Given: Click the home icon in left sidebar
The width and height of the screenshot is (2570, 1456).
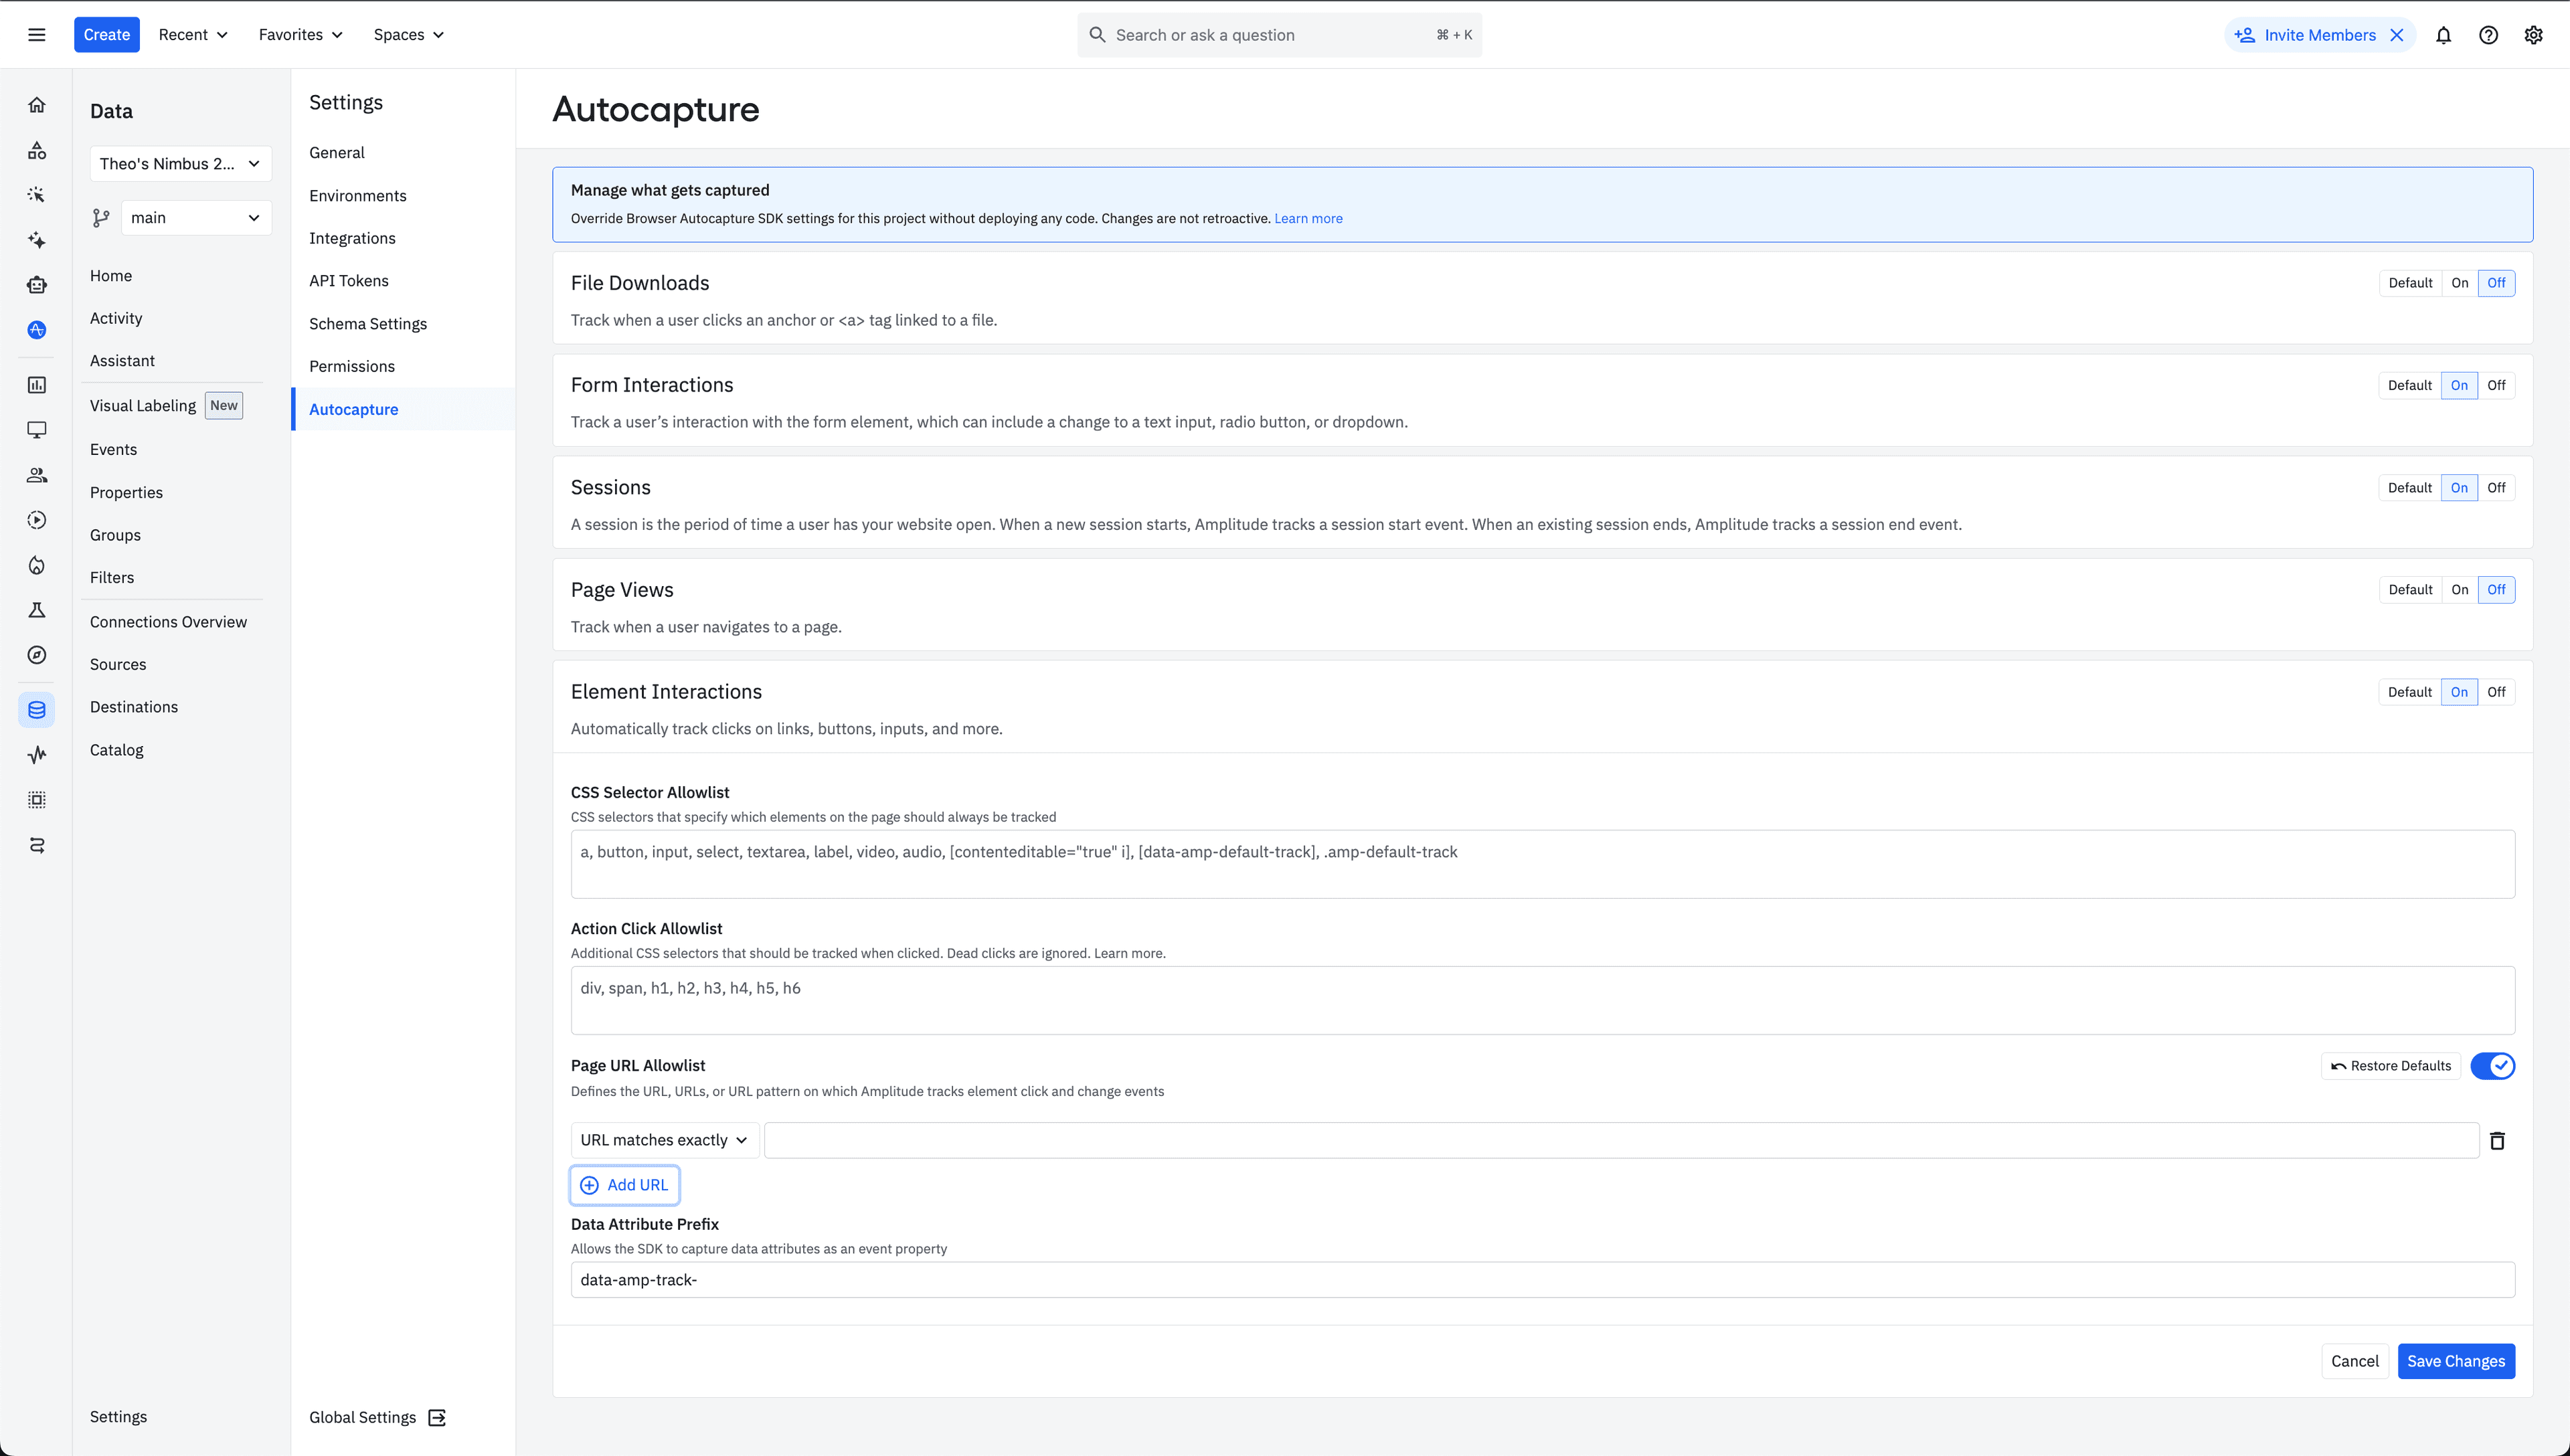Looking at the screenshot, I should coord(37,105).
